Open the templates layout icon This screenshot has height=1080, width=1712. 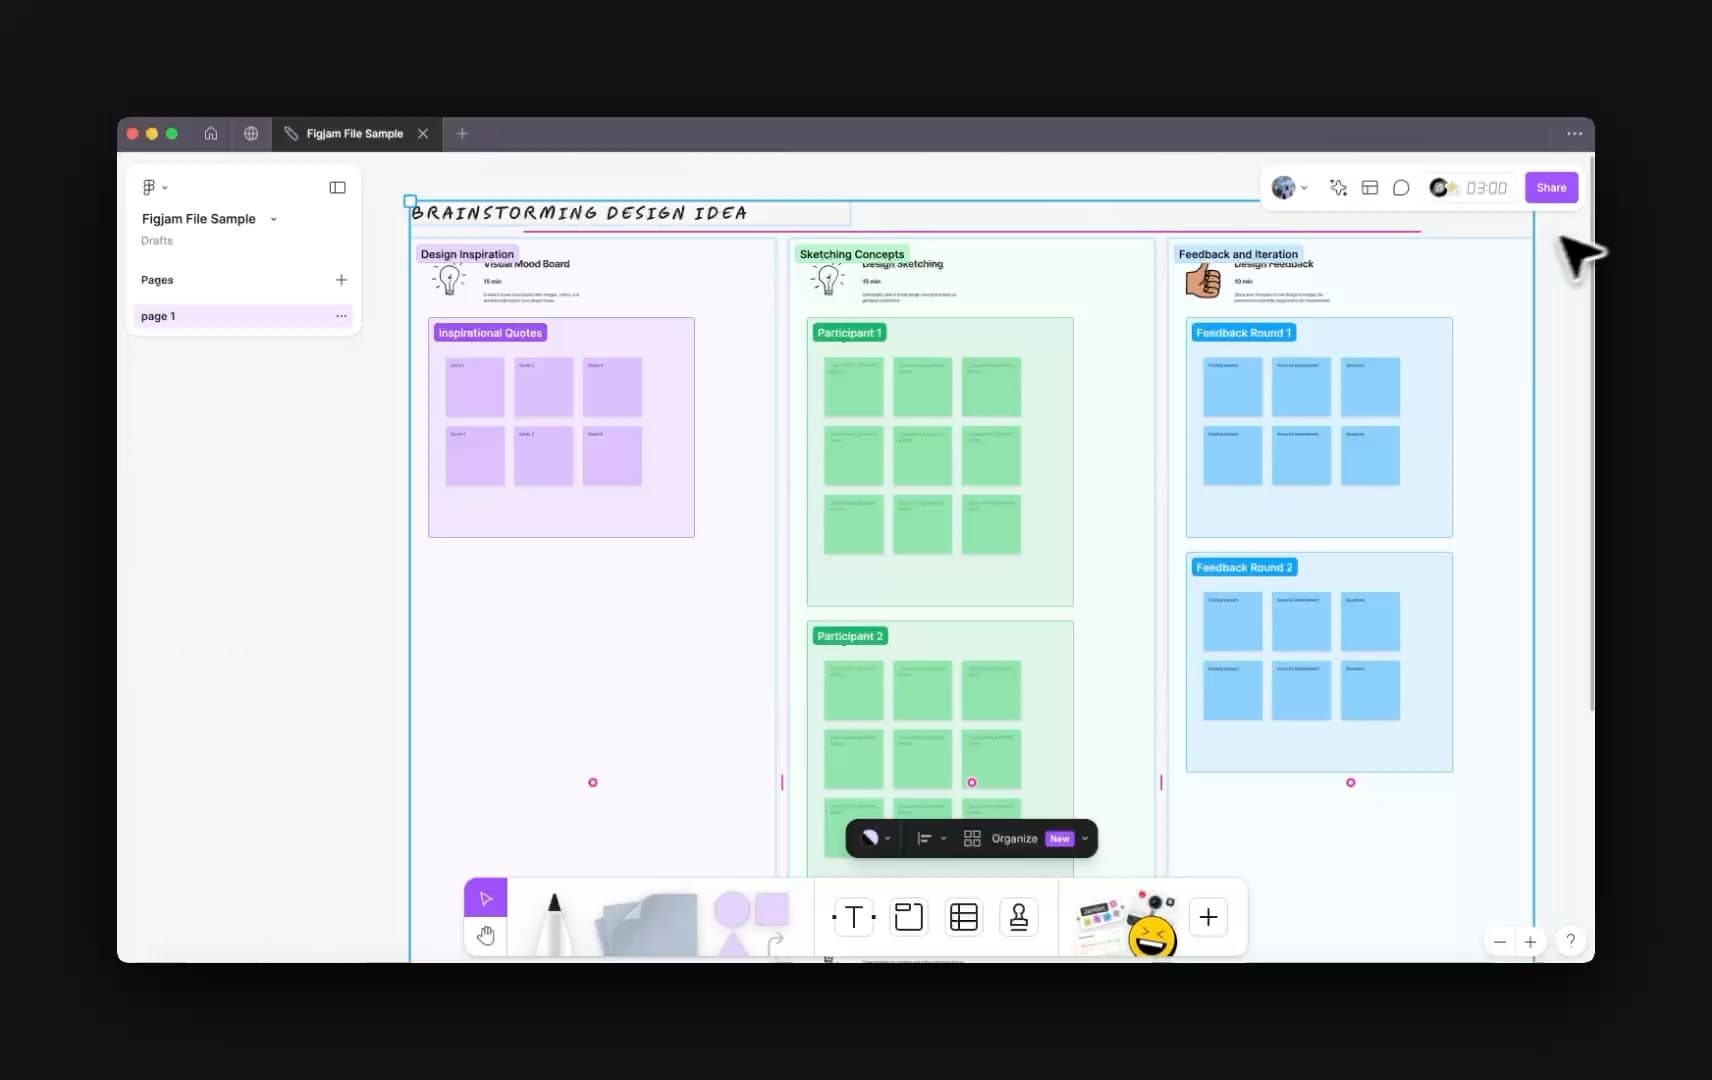[1370, 188]
